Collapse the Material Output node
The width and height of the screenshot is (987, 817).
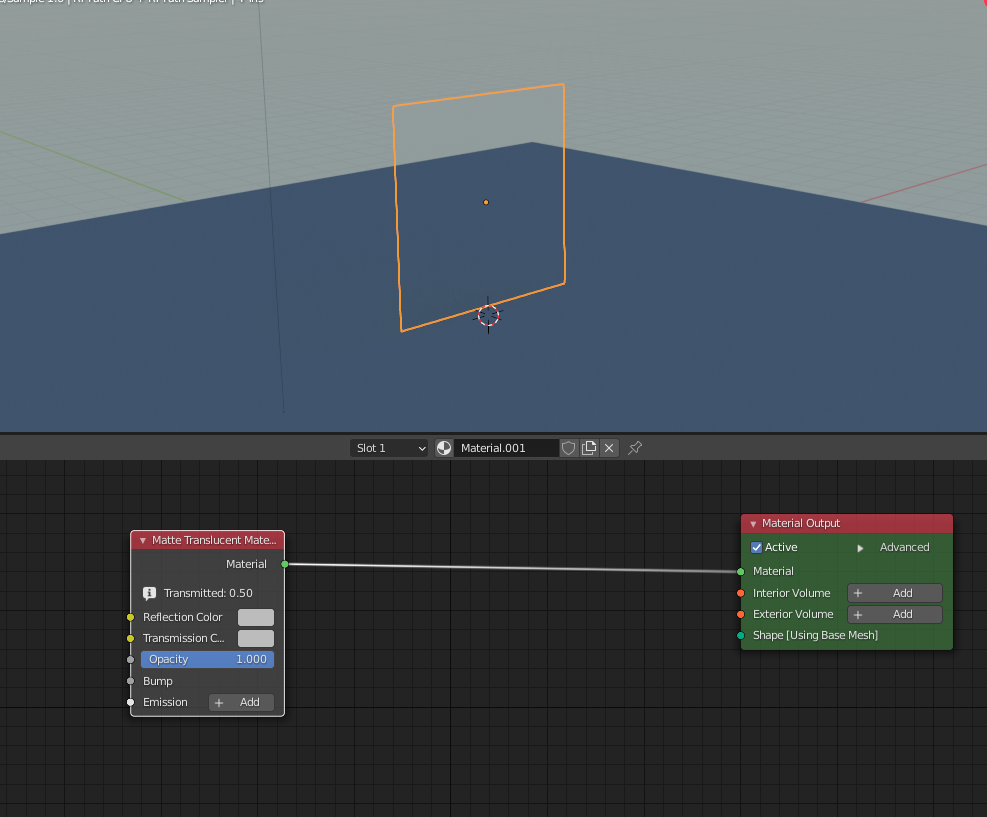coord(753,524)
